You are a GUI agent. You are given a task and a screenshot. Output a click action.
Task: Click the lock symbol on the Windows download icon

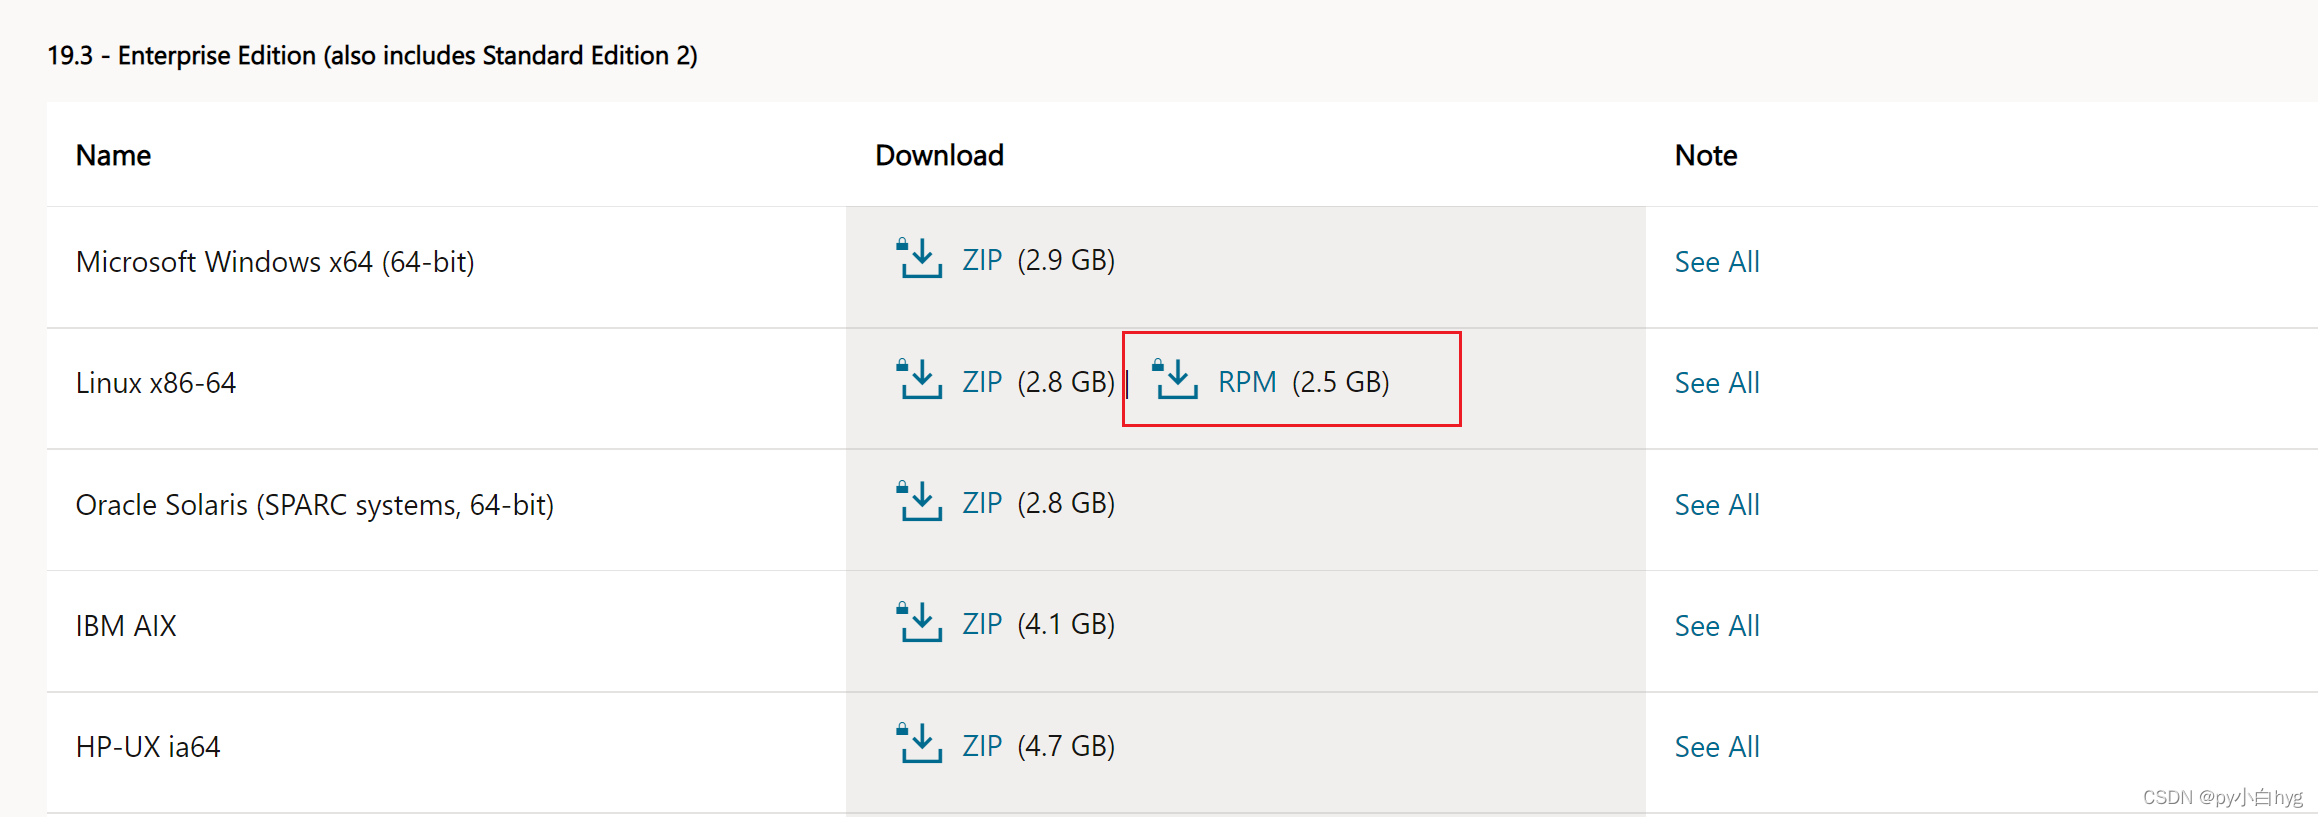tap(904, 245)
